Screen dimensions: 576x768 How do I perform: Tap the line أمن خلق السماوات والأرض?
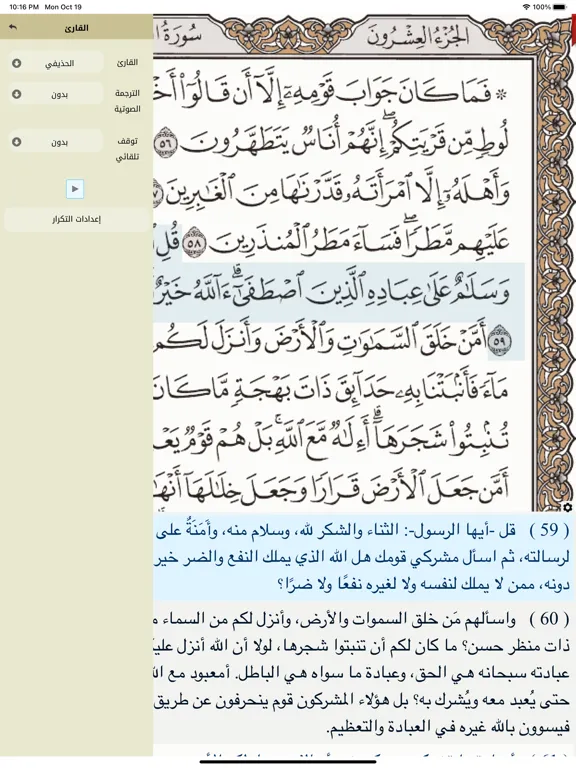tap(332, 340)
